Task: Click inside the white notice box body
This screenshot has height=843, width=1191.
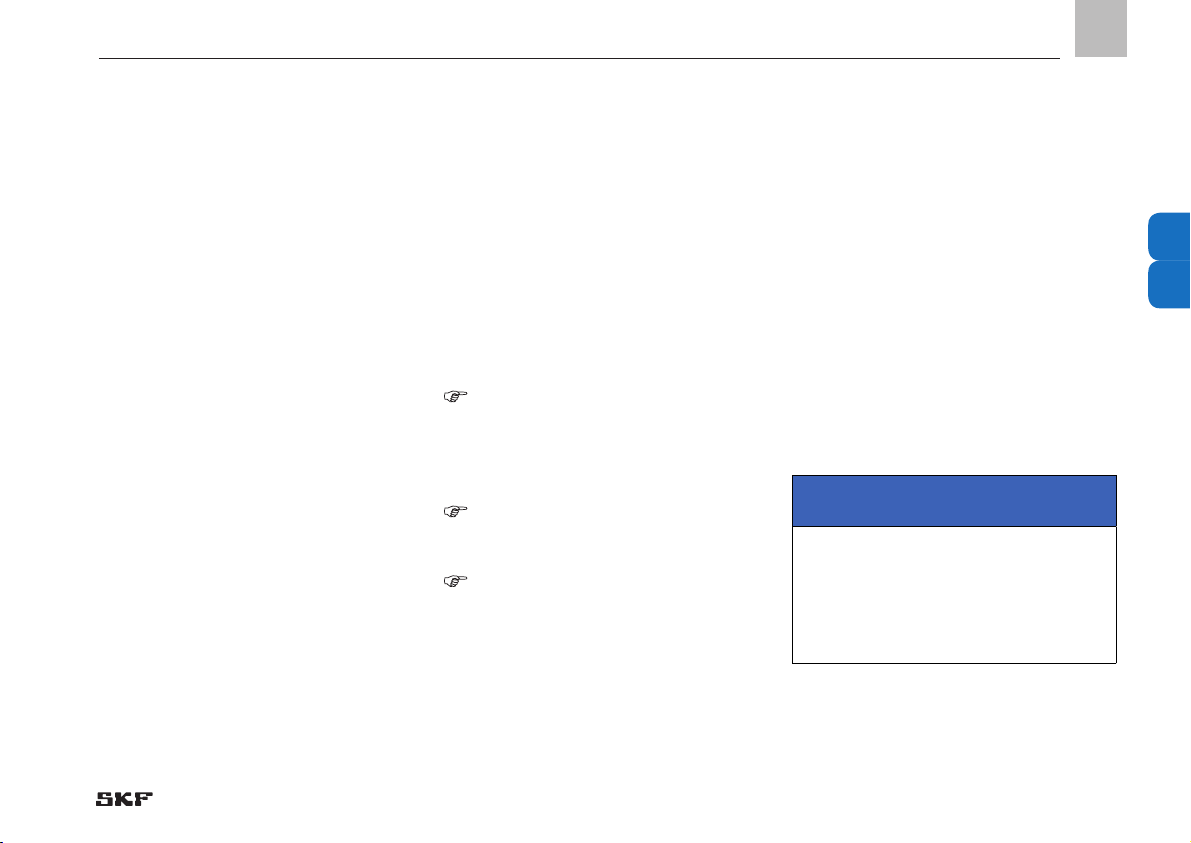Action: click(954, 595)
